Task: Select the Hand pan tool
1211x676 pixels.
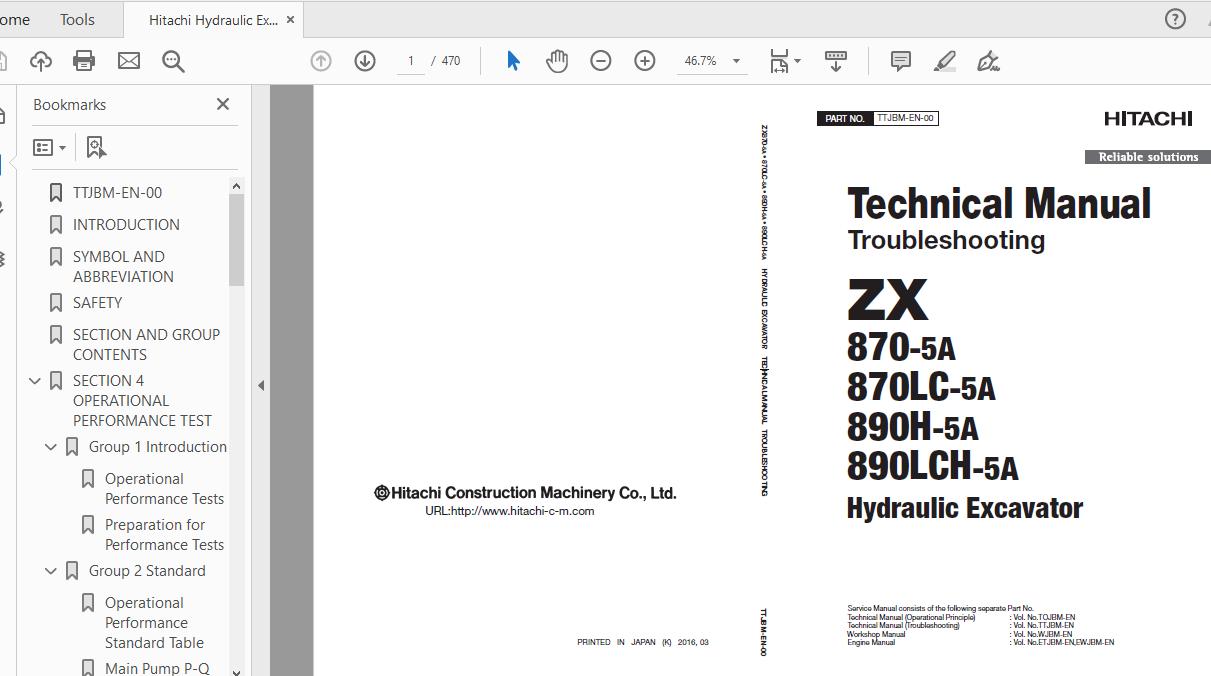Action: pyautogui.click(x=557, y=61)
